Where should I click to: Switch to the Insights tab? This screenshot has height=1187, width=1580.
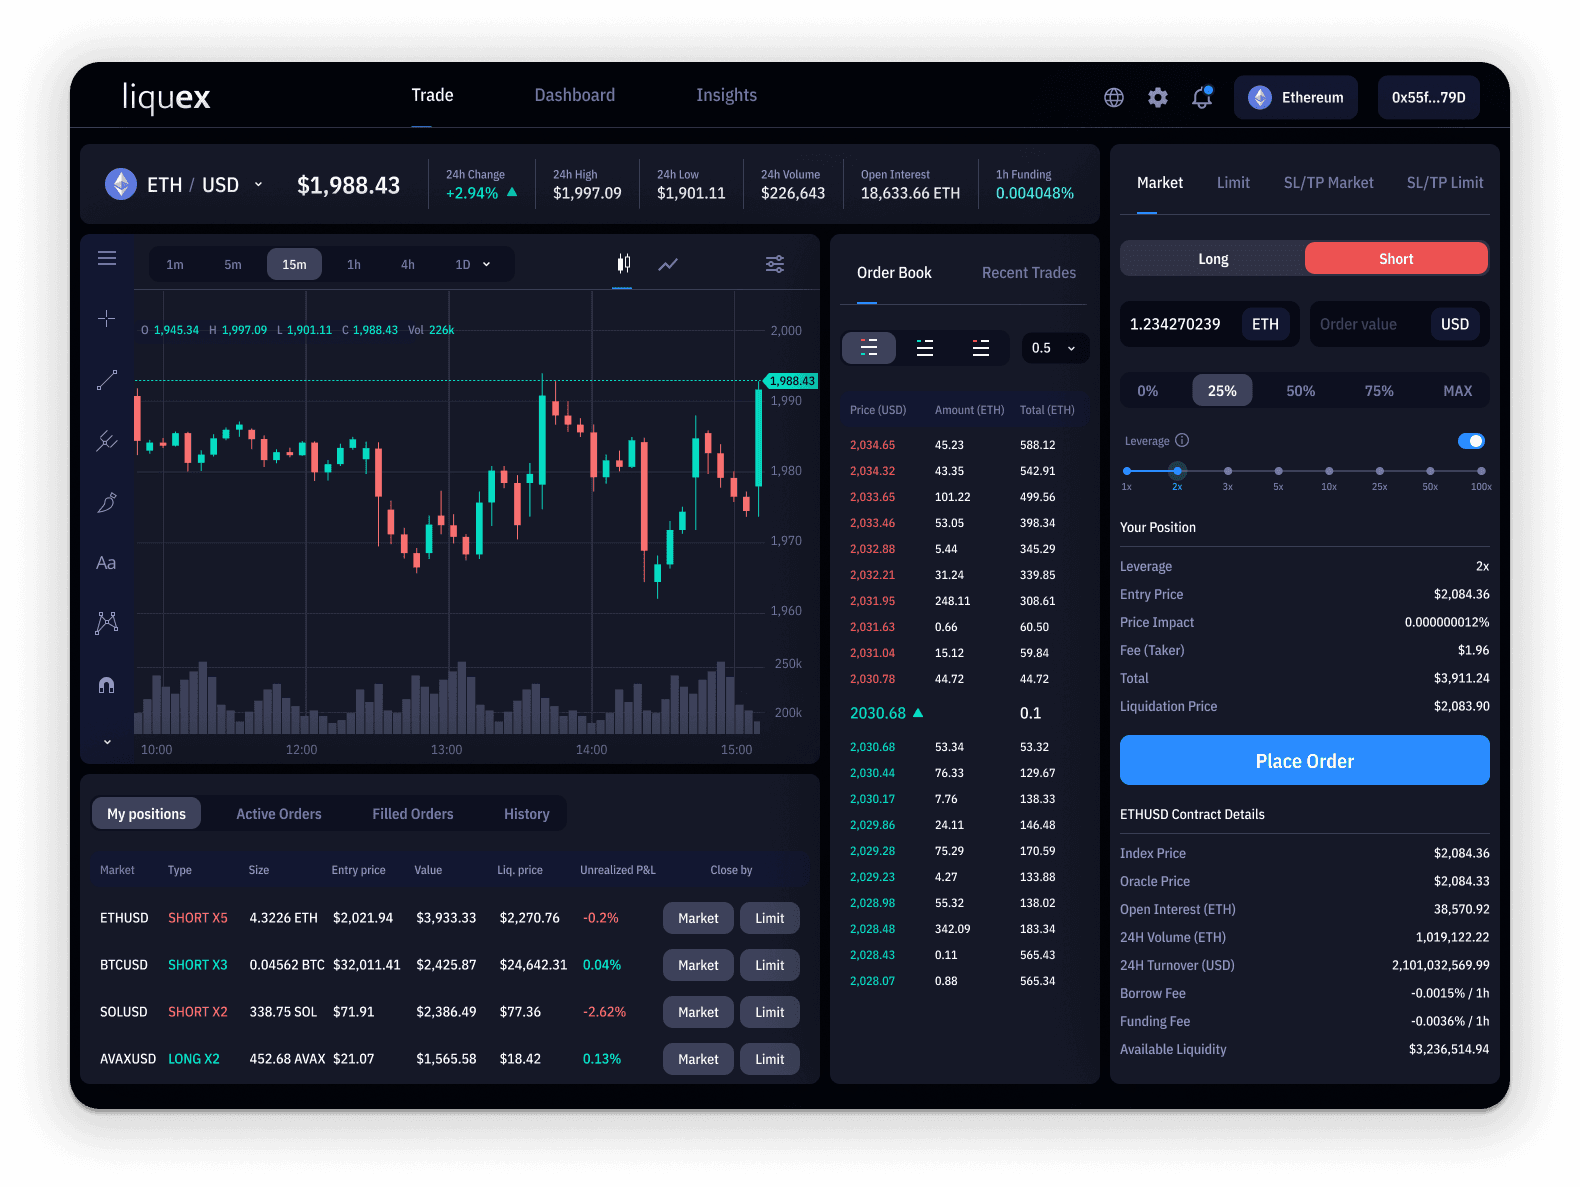coord(727,95)
